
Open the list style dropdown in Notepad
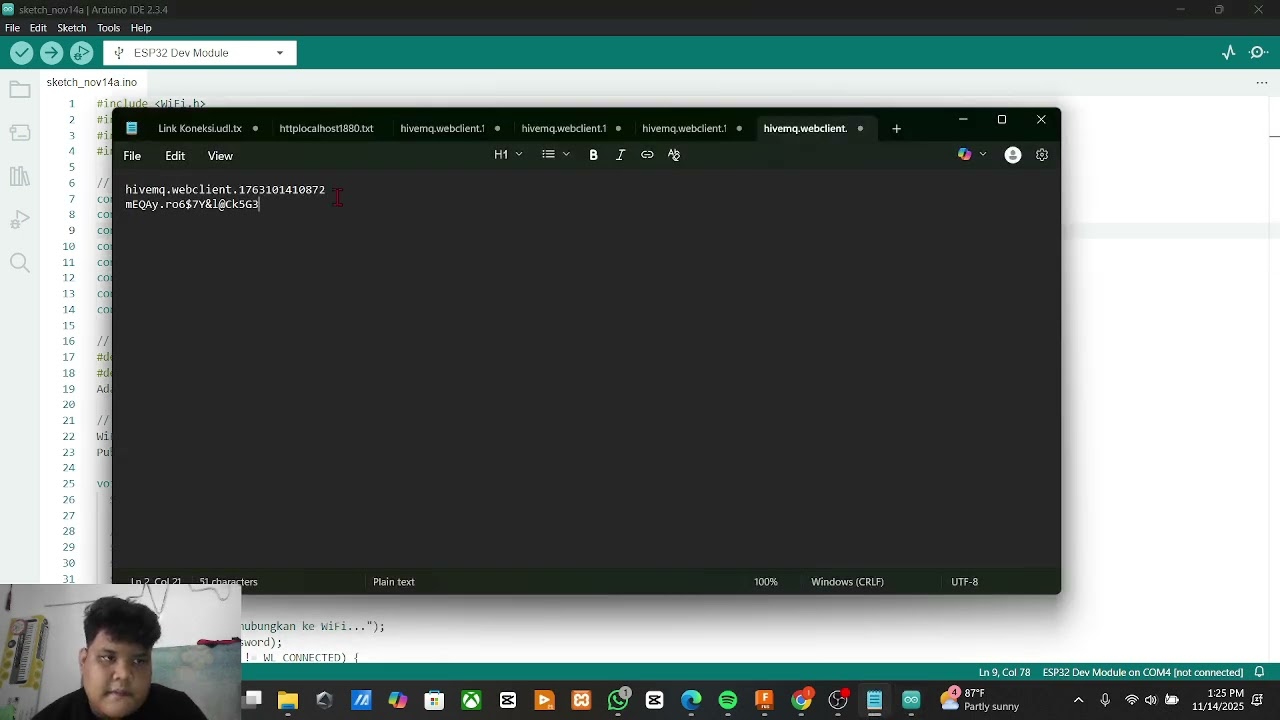(x=555, y=155)
